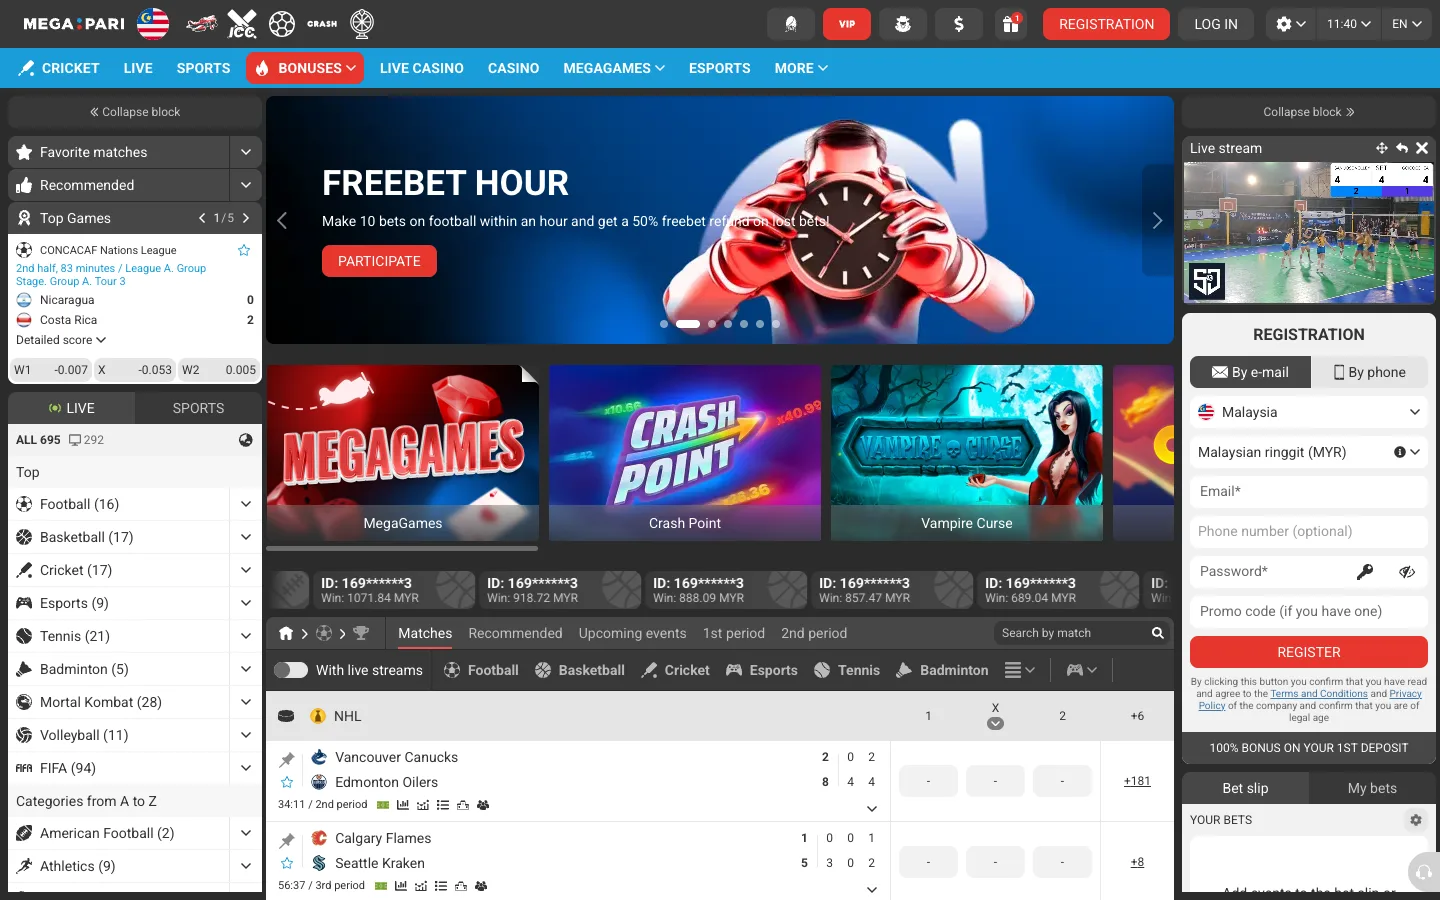Select By e-mail registration option
Viewport: 1440px width, 900px height.
click(x=1250, y=372)
